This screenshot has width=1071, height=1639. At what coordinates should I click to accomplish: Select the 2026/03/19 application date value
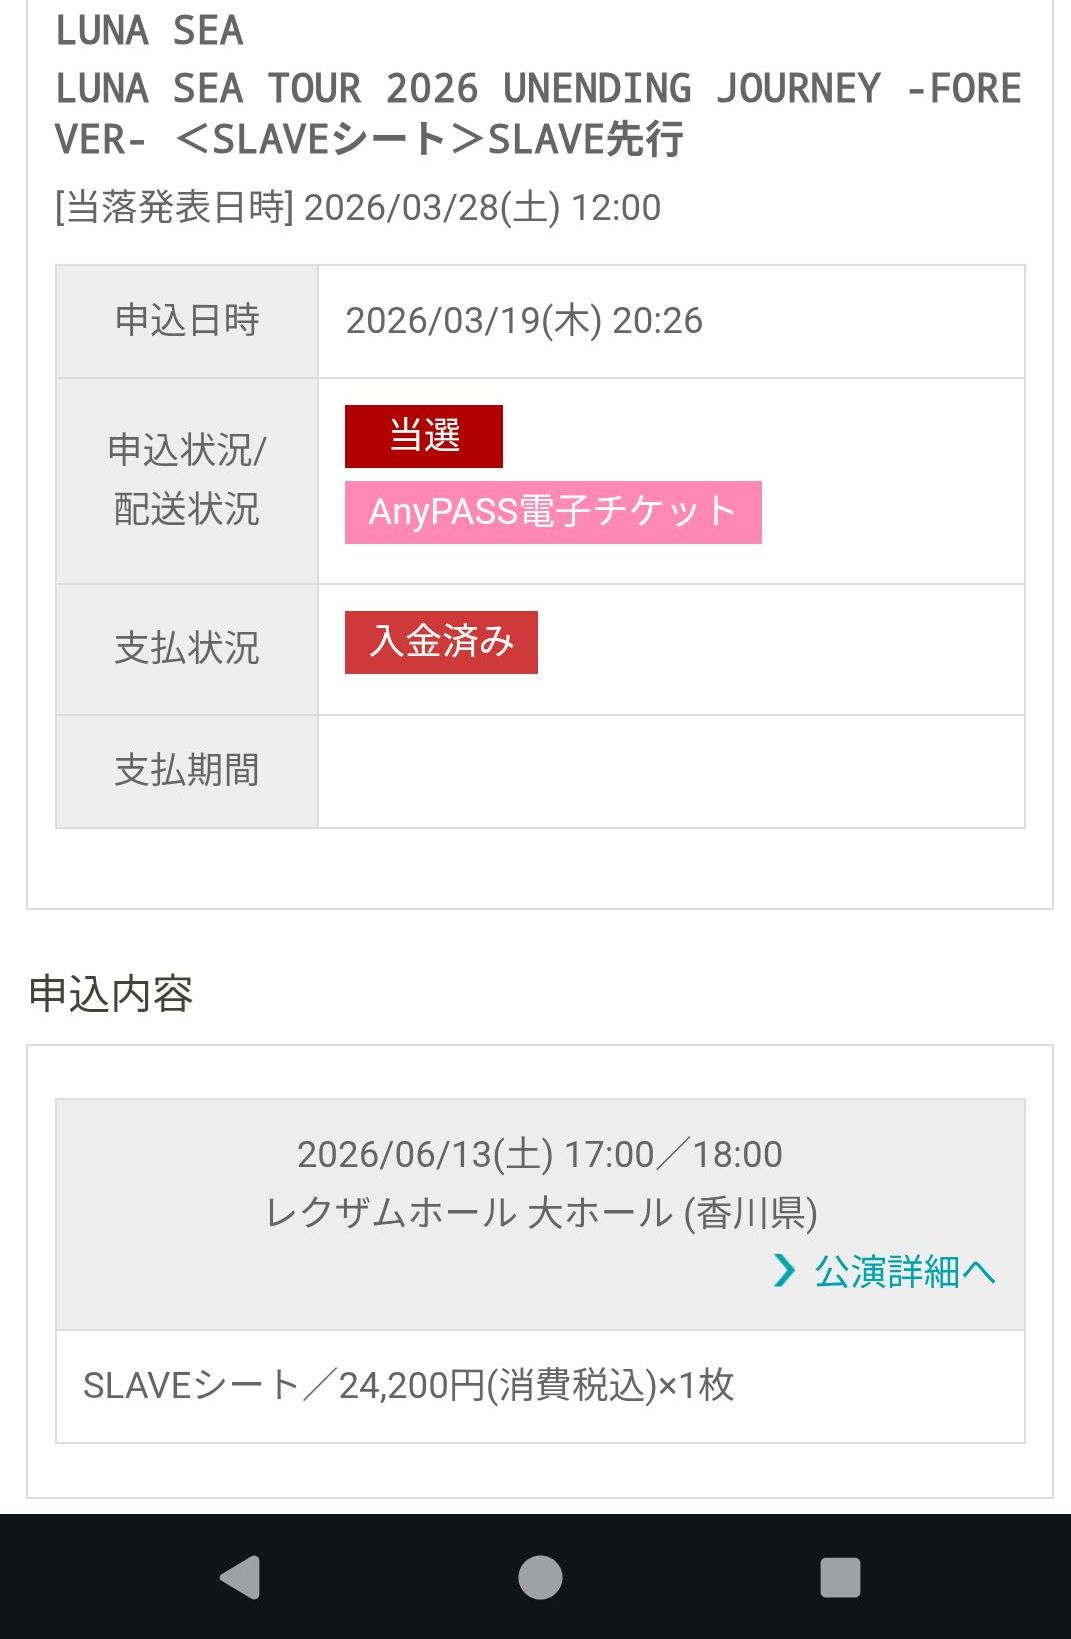pyautogui.click(x=524, y=321)
